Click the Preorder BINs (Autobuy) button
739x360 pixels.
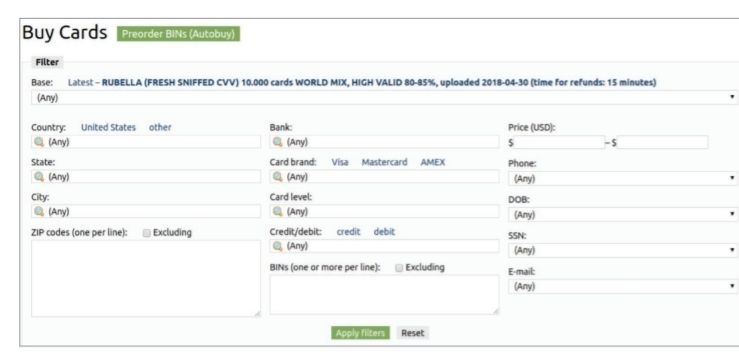(x=178, y=34)
